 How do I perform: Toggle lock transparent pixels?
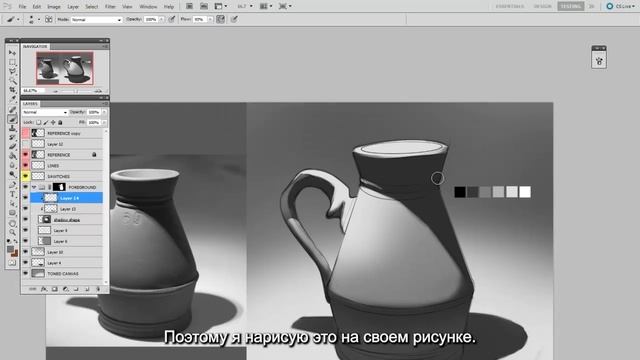38,122
